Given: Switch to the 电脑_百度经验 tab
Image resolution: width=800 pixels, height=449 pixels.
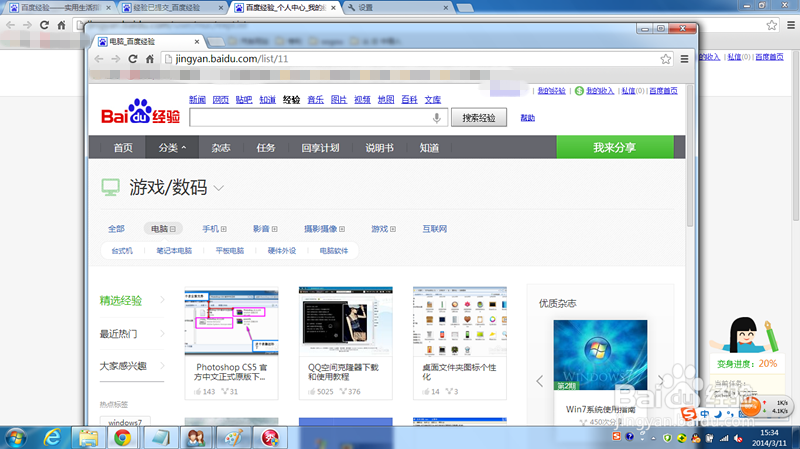Looking at the screenshot, I should [x=145, y=41].
